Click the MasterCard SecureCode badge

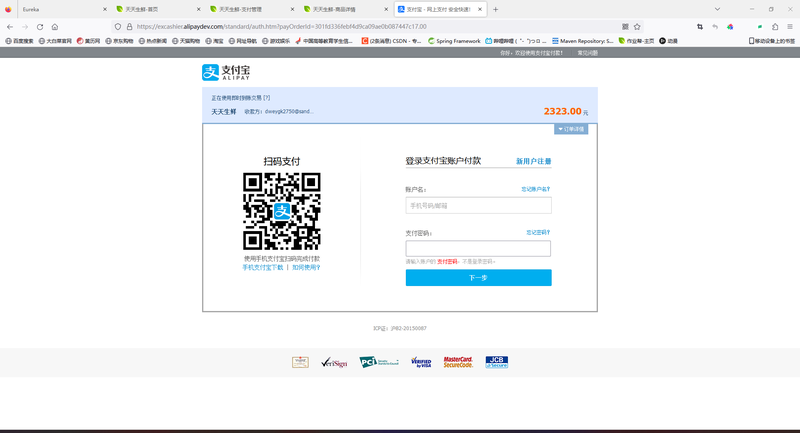tap(458, 362)
